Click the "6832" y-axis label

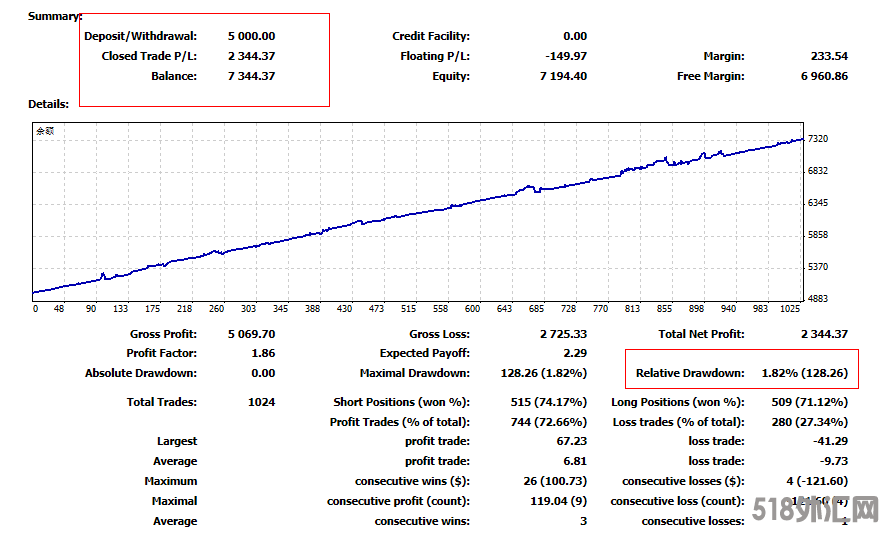(818, 171)
